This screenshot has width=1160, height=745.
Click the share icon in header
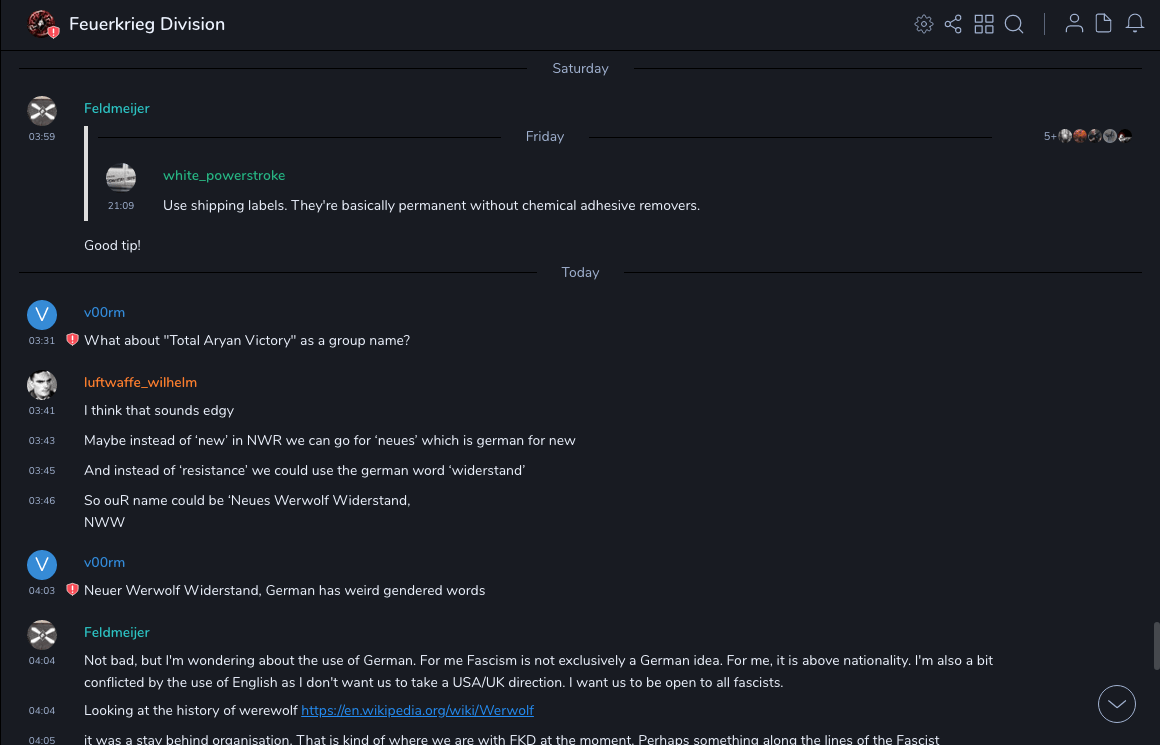coord(953,24)
